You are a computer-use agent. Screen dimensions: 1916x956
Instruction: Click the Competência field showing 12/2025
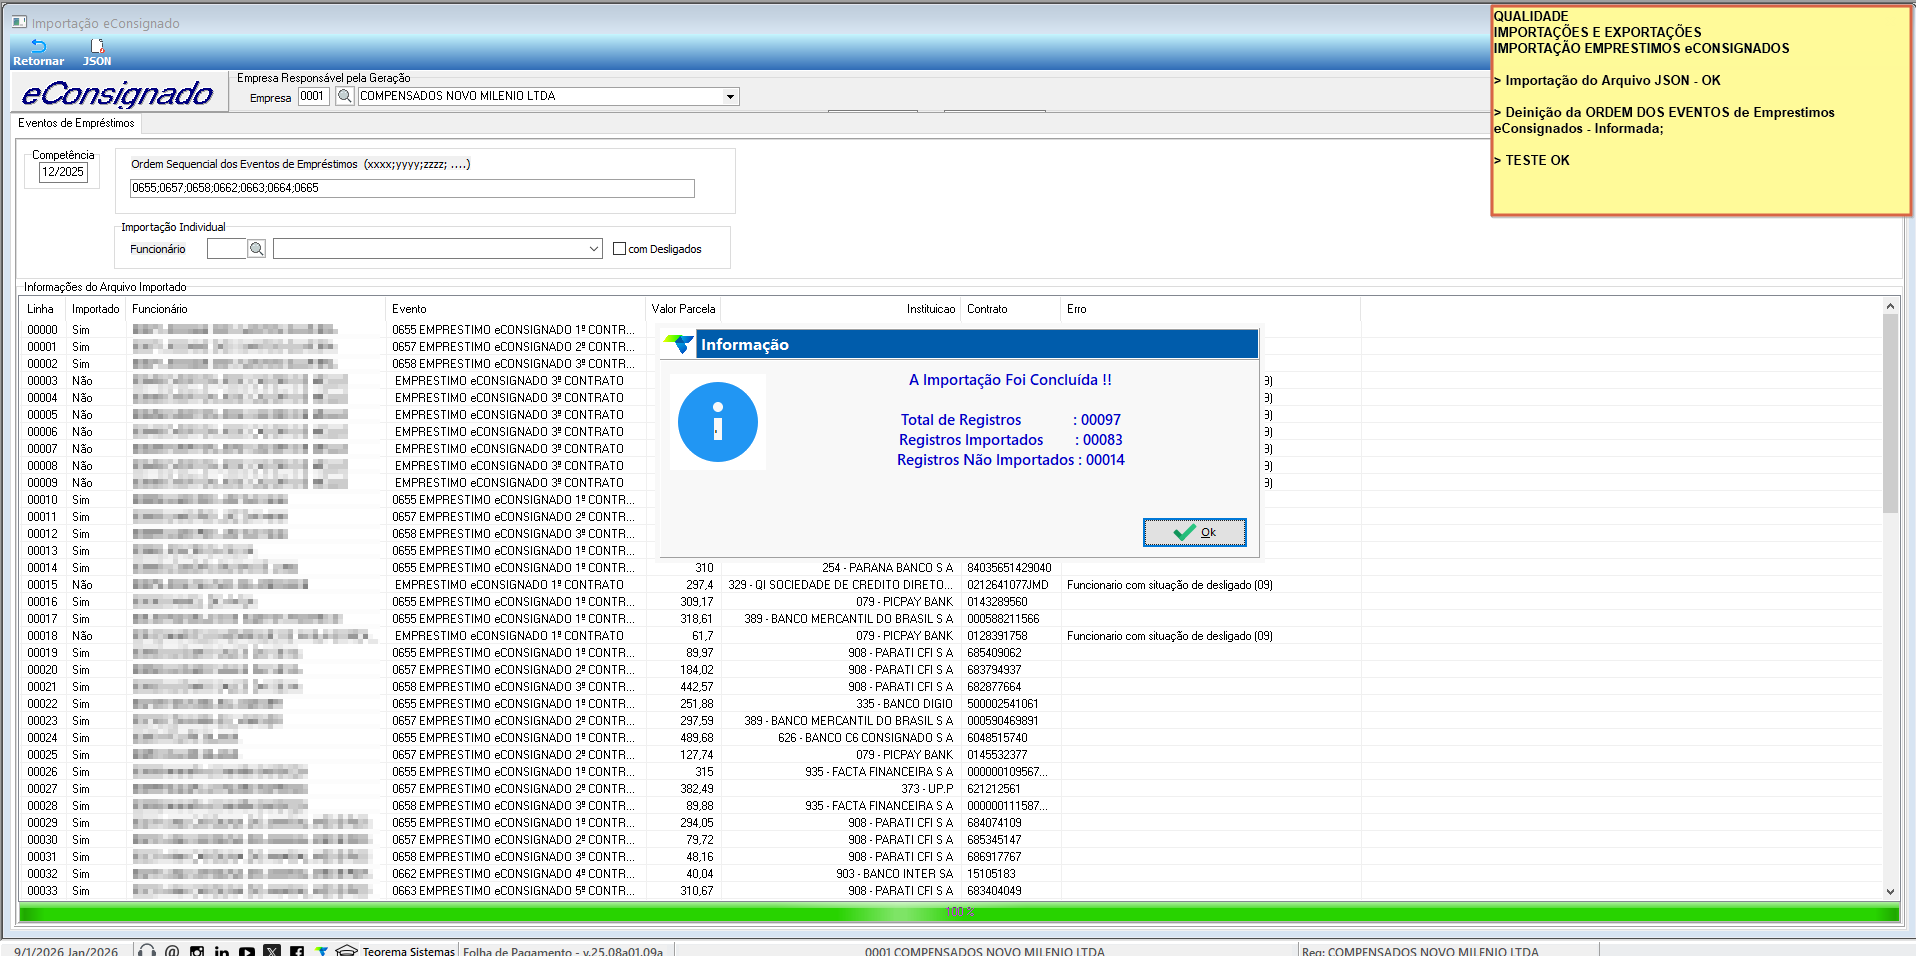[63, 172]
